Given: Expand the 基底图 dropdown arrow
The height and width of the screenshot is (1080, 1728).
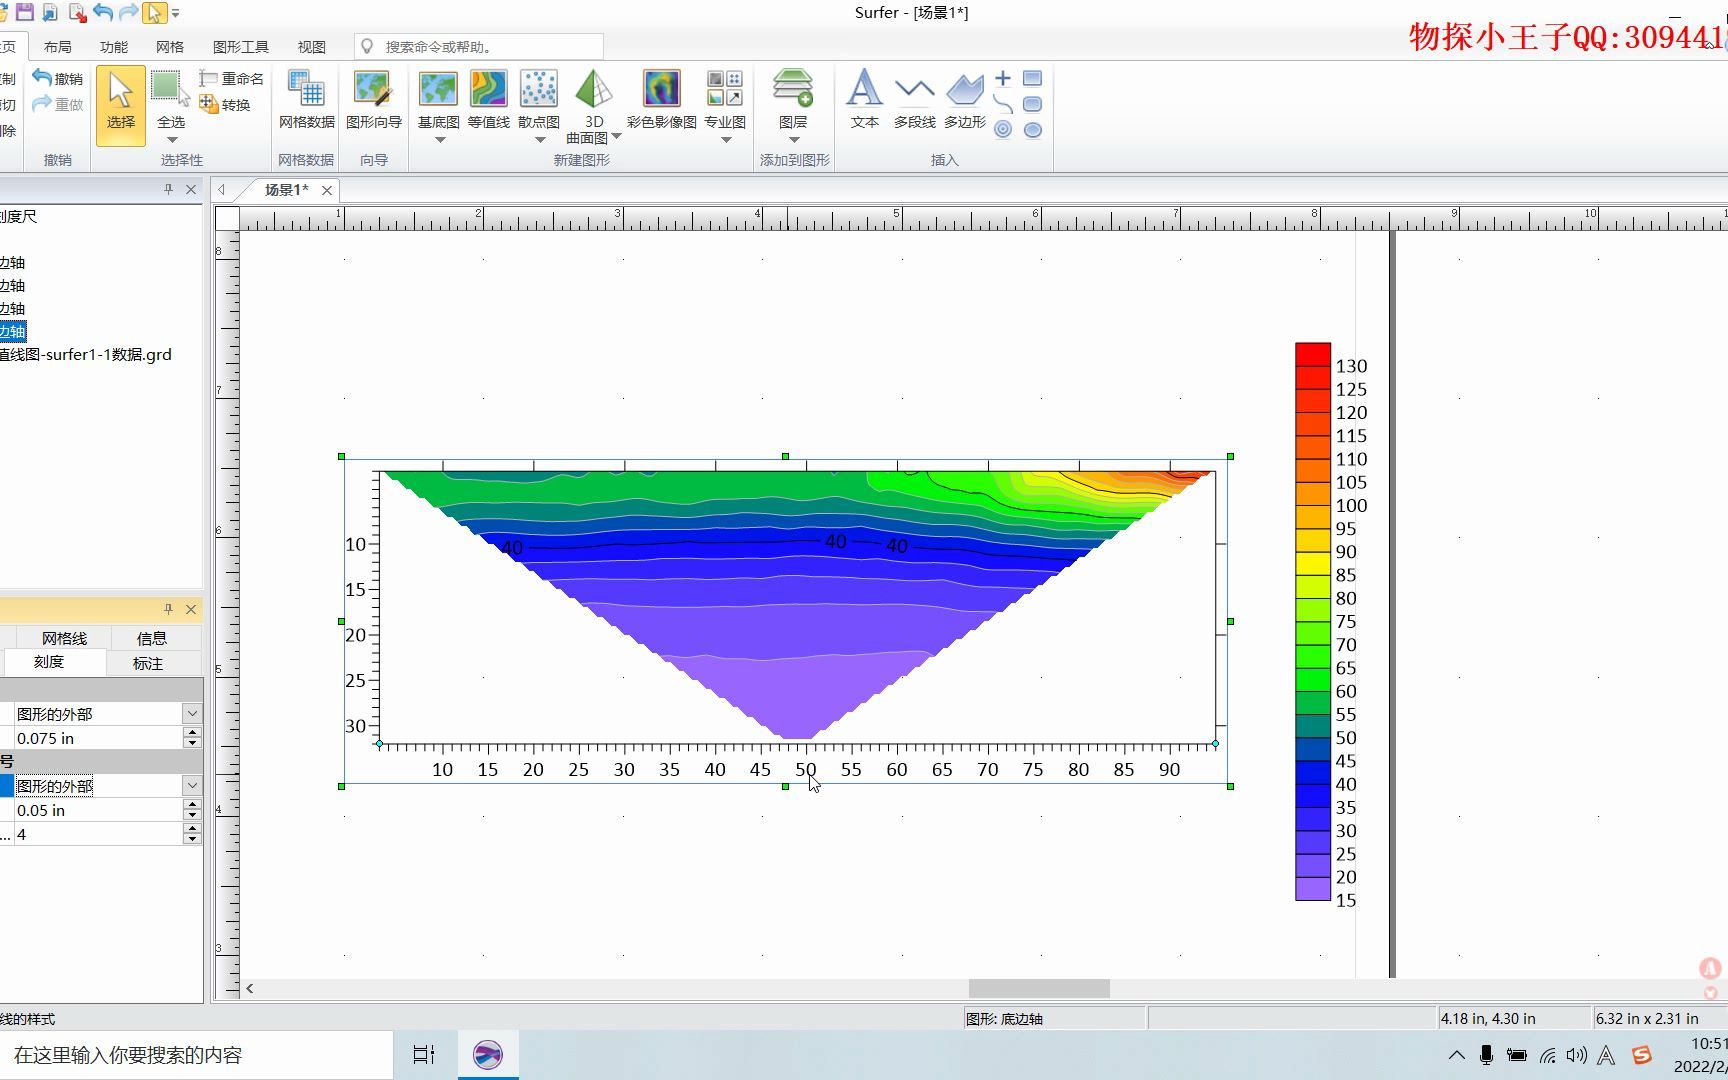Looking at the screenshot, I should 439,139.
